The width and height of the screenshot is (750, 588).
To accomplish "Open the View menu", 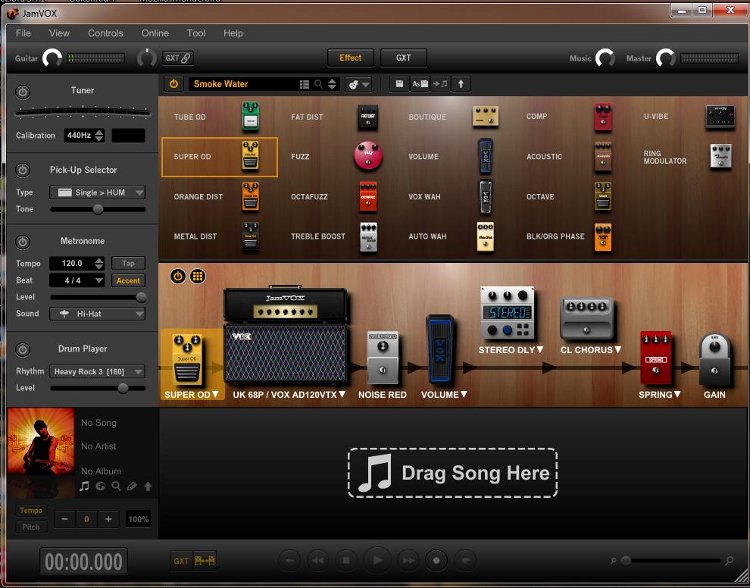I will (59, 33).
